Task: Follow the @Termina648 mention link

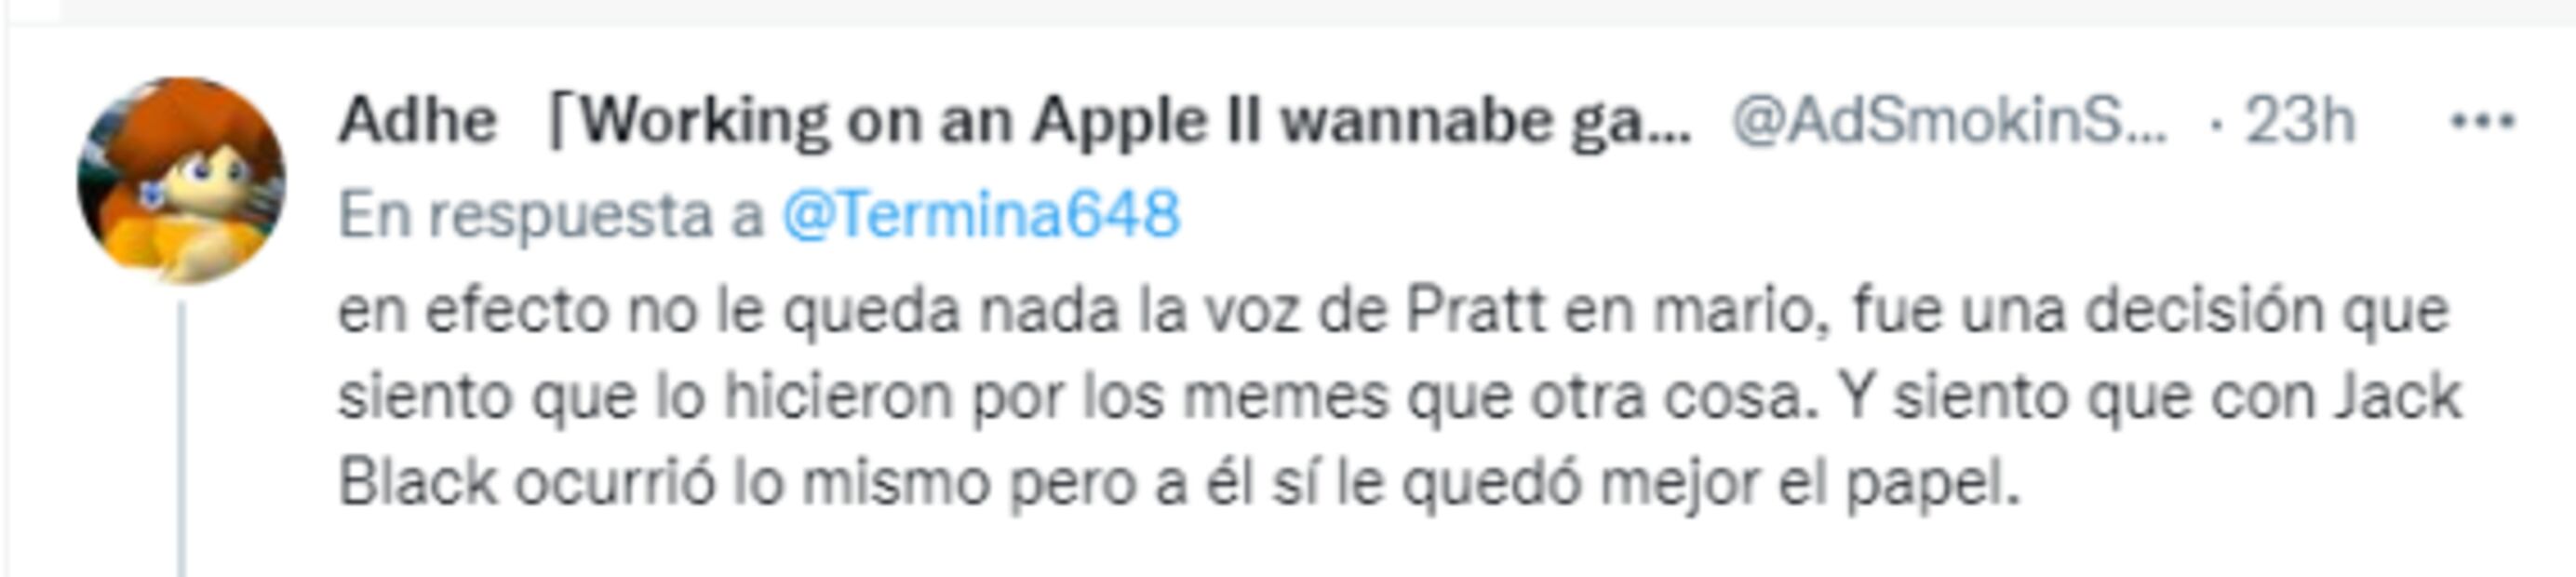Action: [x=980, y=215]
